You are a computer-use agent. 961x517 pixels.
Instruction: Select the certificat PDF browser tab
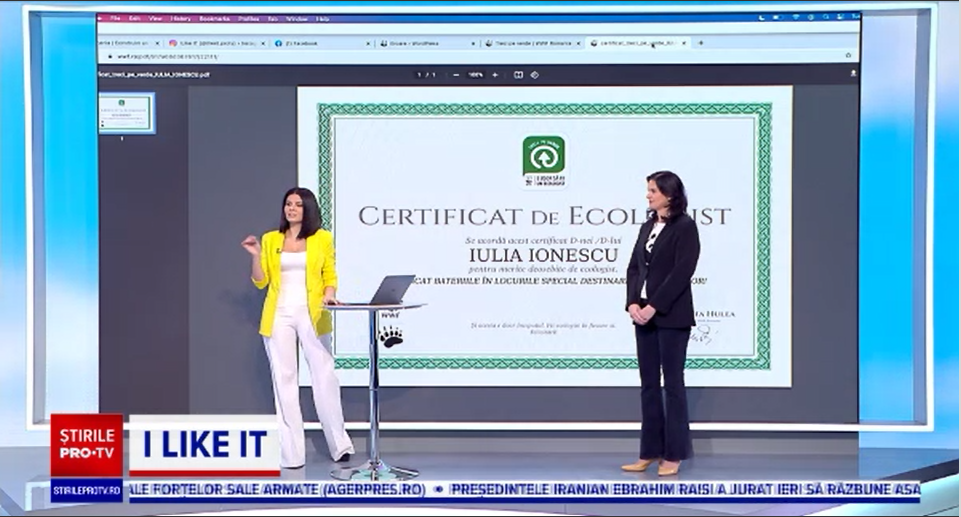[637, 43]
